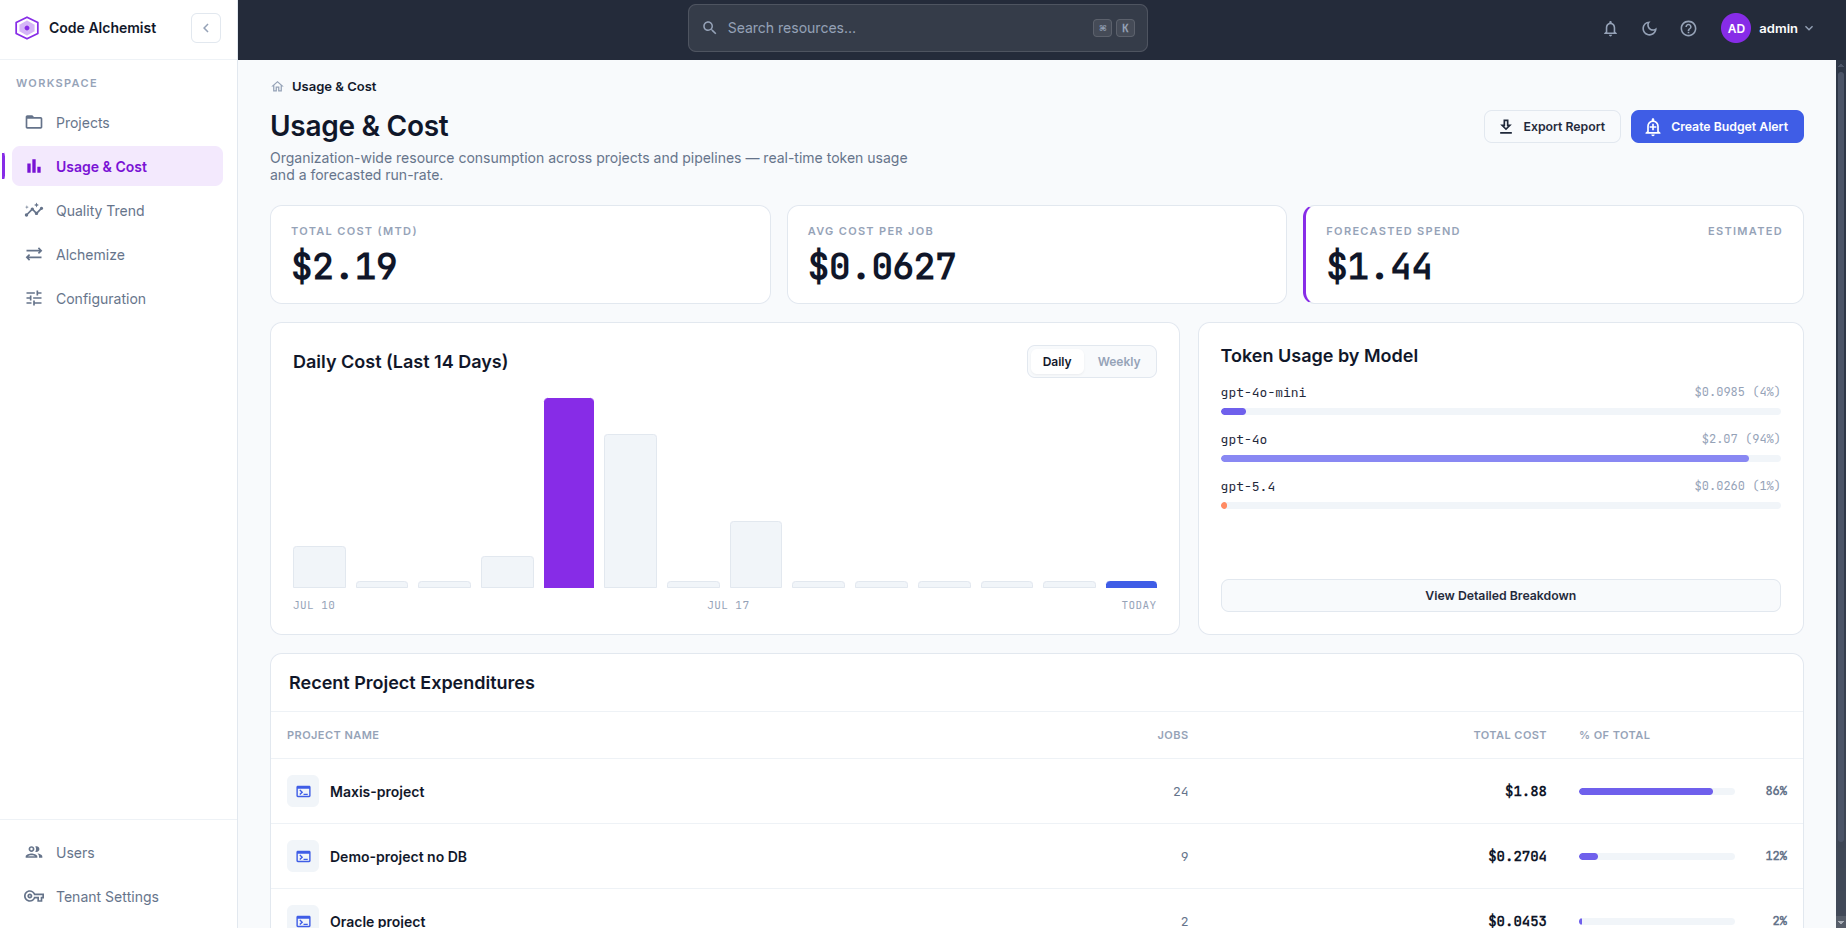Image resolution: width=1846 pixels, height=928 pixels.
Task: Collapse the sidebar with the chevron button
Action: [206, 28]
